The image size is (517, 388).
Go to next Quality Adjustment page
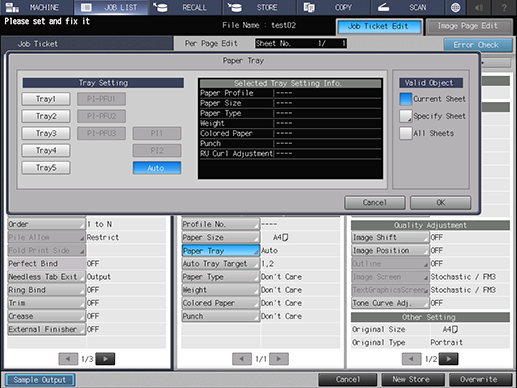pos(448,359)
